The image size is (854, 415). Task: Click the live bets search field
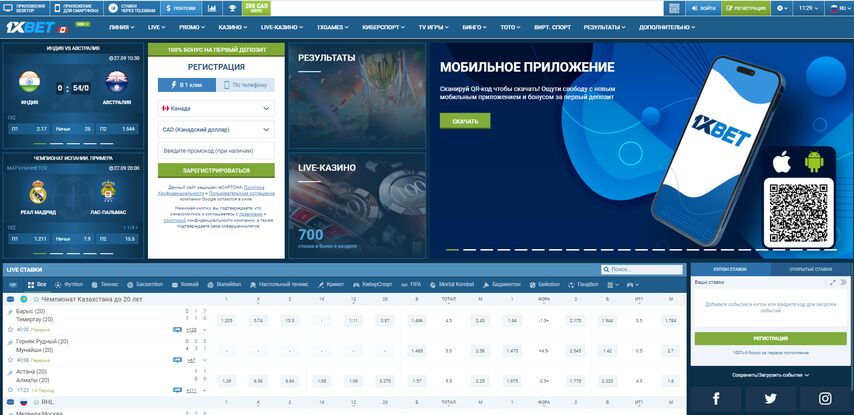[x=642, y=270]
